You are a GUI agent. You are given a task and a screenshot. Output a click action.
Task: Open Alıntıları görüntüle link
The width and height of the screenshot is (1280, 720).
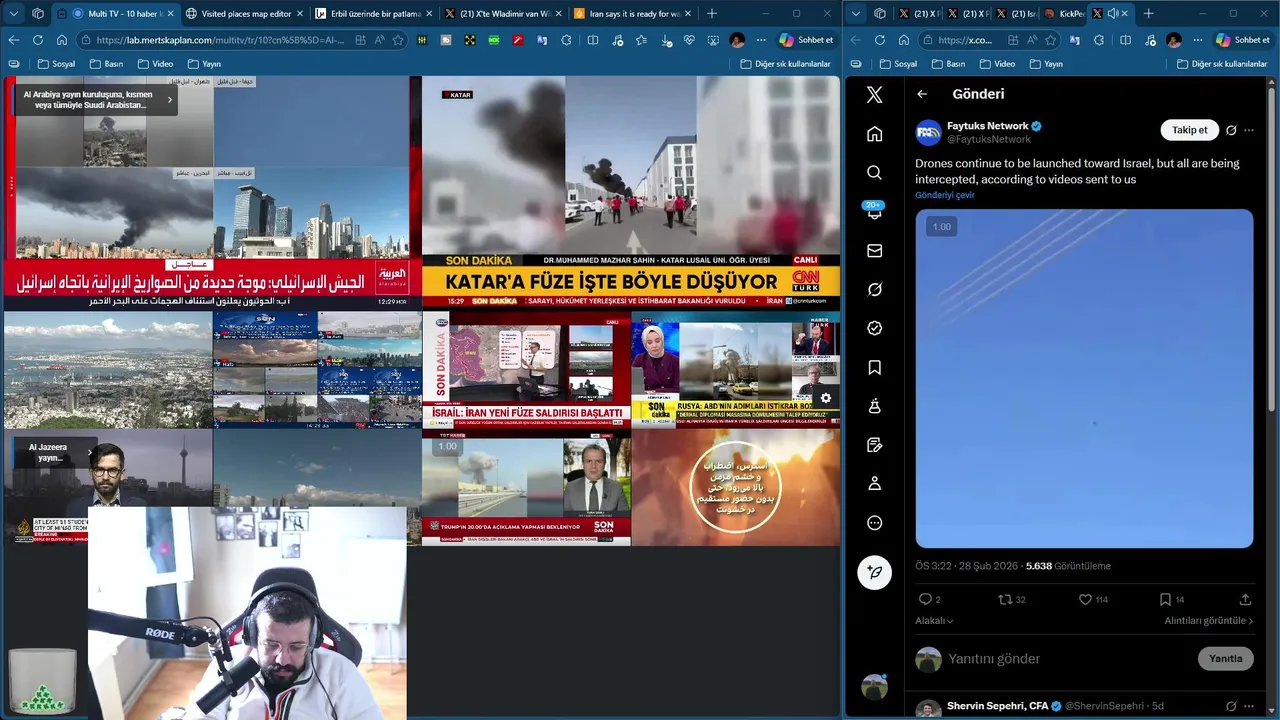1208,621
